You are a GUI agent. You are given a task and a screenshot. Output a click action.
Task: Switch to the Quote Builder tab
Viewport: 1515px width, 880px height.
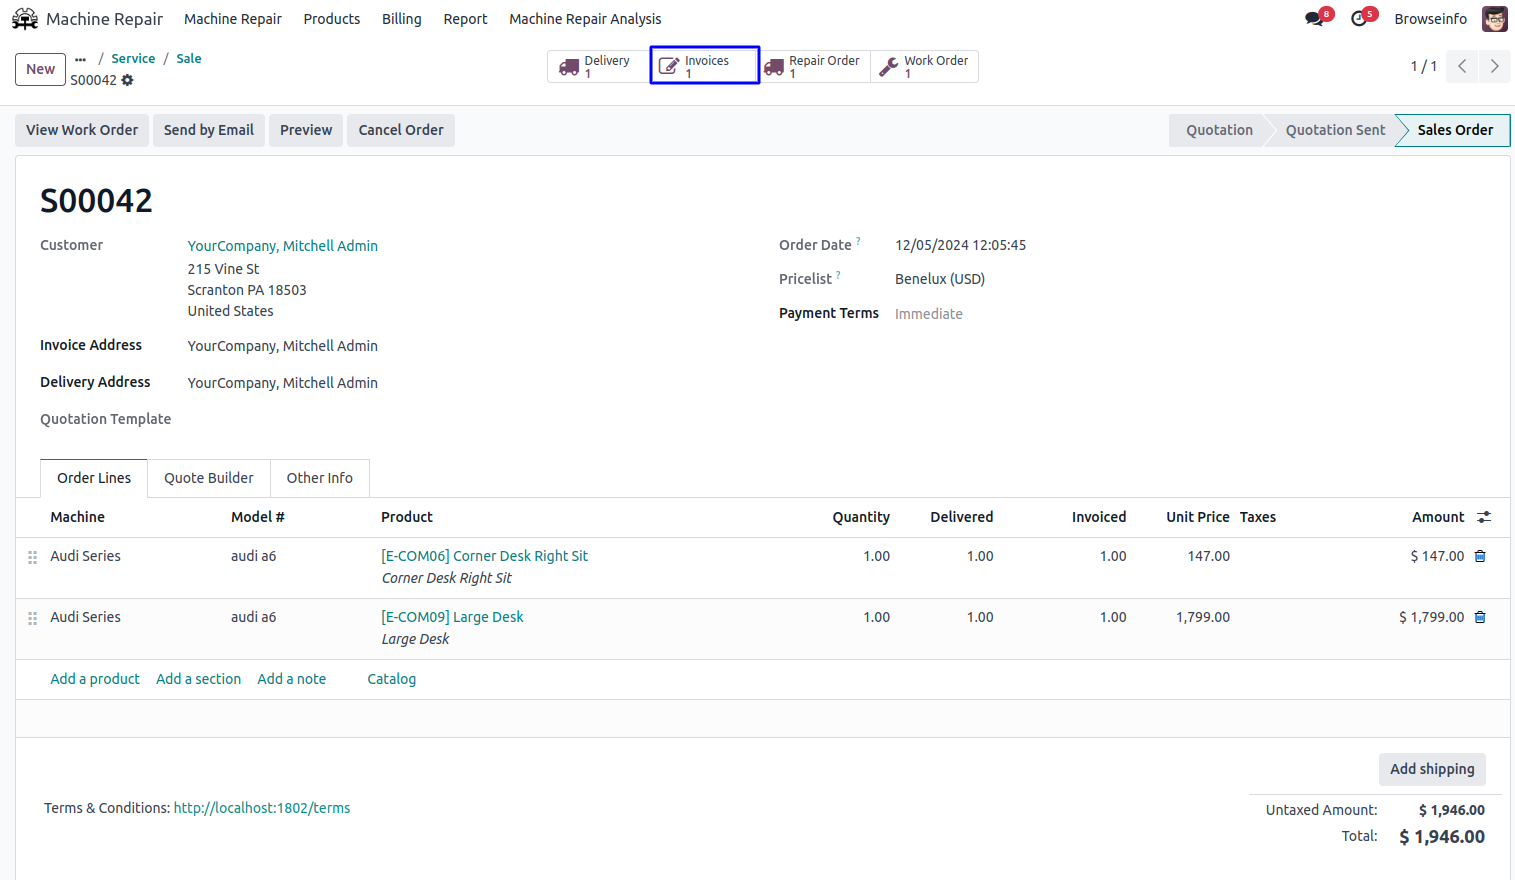pos(208,478)
